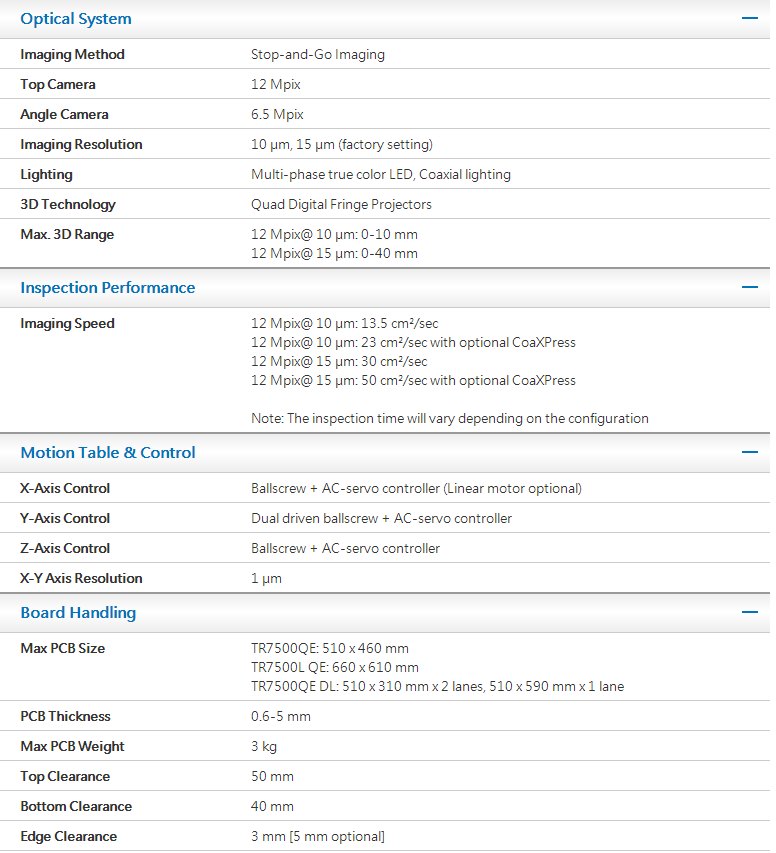This screenshot has height=853, width=776.
Task: Click the X-Axis Control row label
Action: pyautogui.click(x=65, y=489)
